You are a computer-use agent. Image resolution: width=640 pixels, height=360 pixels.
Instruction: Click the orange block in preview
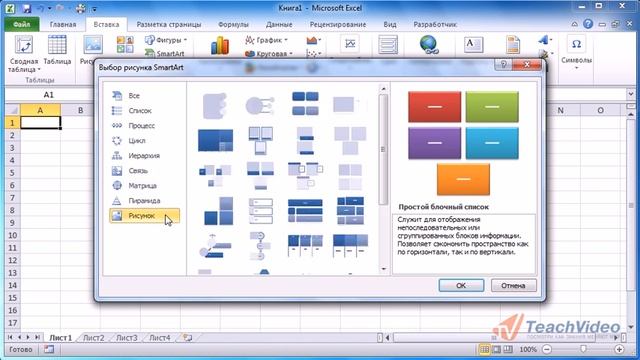pyautogui.click(x=463, y=179)
